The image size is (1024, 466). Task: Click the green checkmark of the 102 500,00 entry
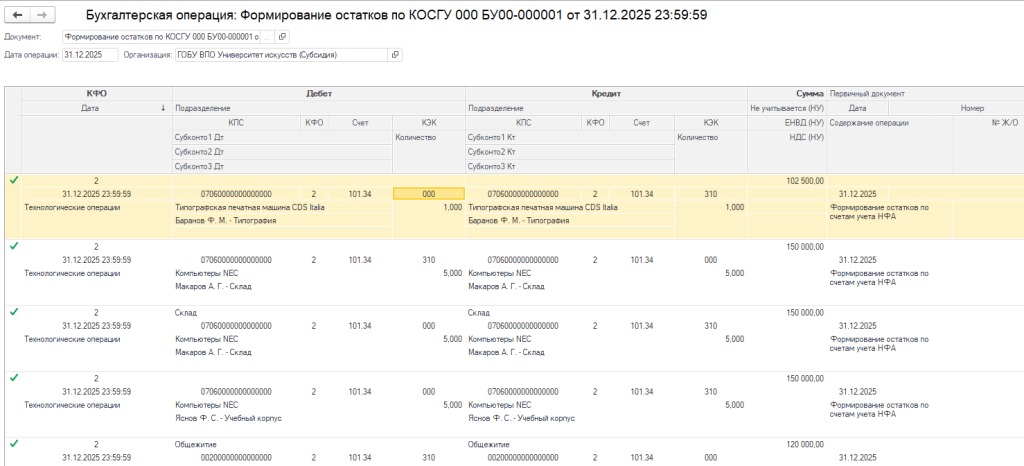(13, 181)
